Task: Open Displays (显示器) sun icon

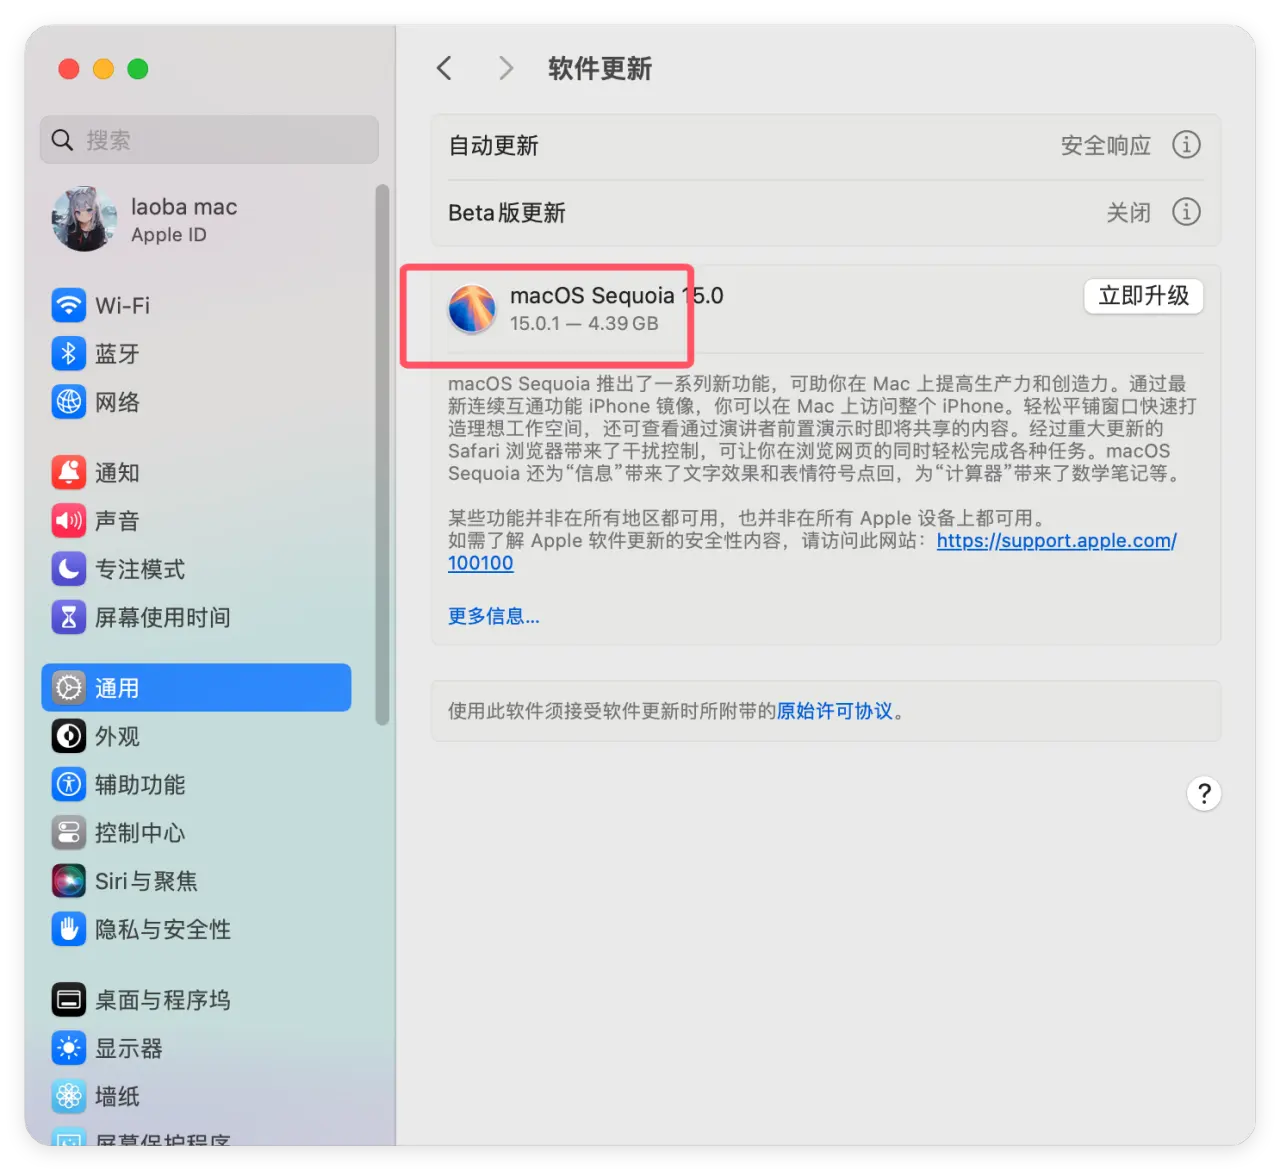Action: [x=69, y=1048]
